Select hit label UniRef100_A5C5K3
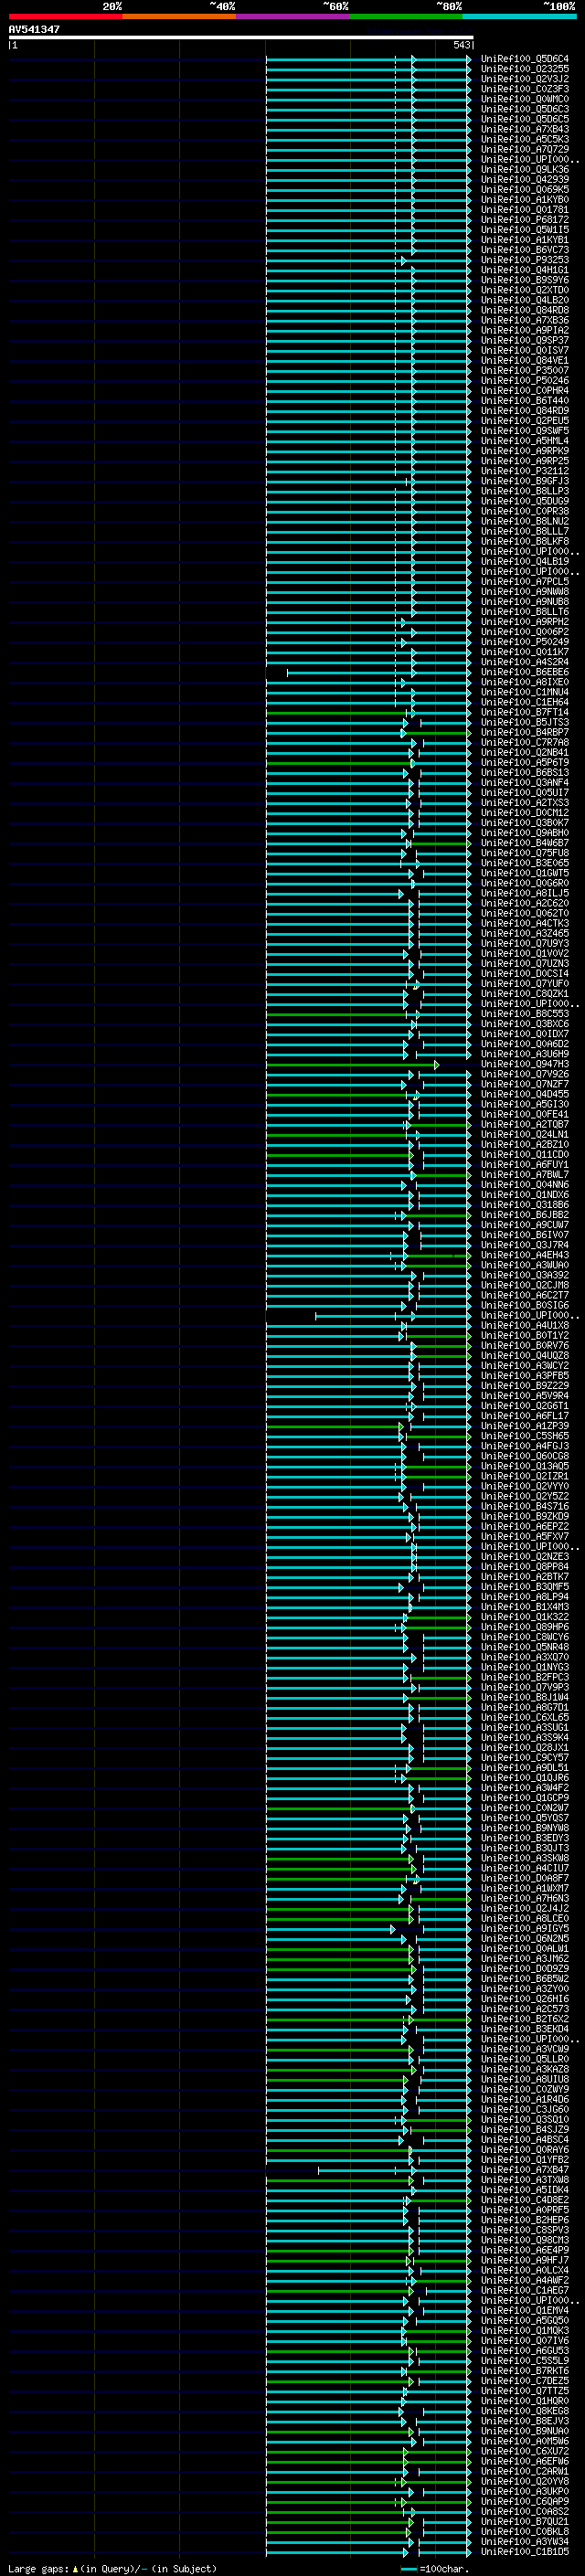Screen dimensions: 585x2576 (525, 139)
